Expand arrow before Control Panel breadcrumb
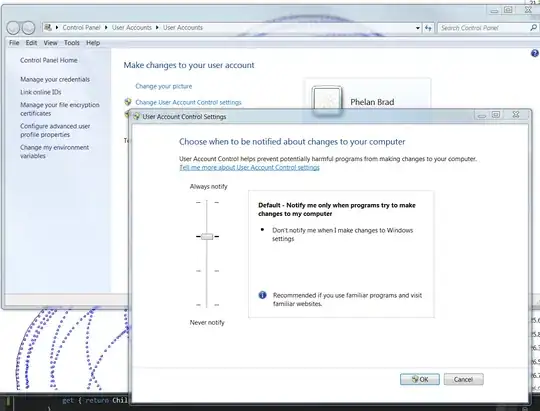The image size is (540, 411). 57,28
